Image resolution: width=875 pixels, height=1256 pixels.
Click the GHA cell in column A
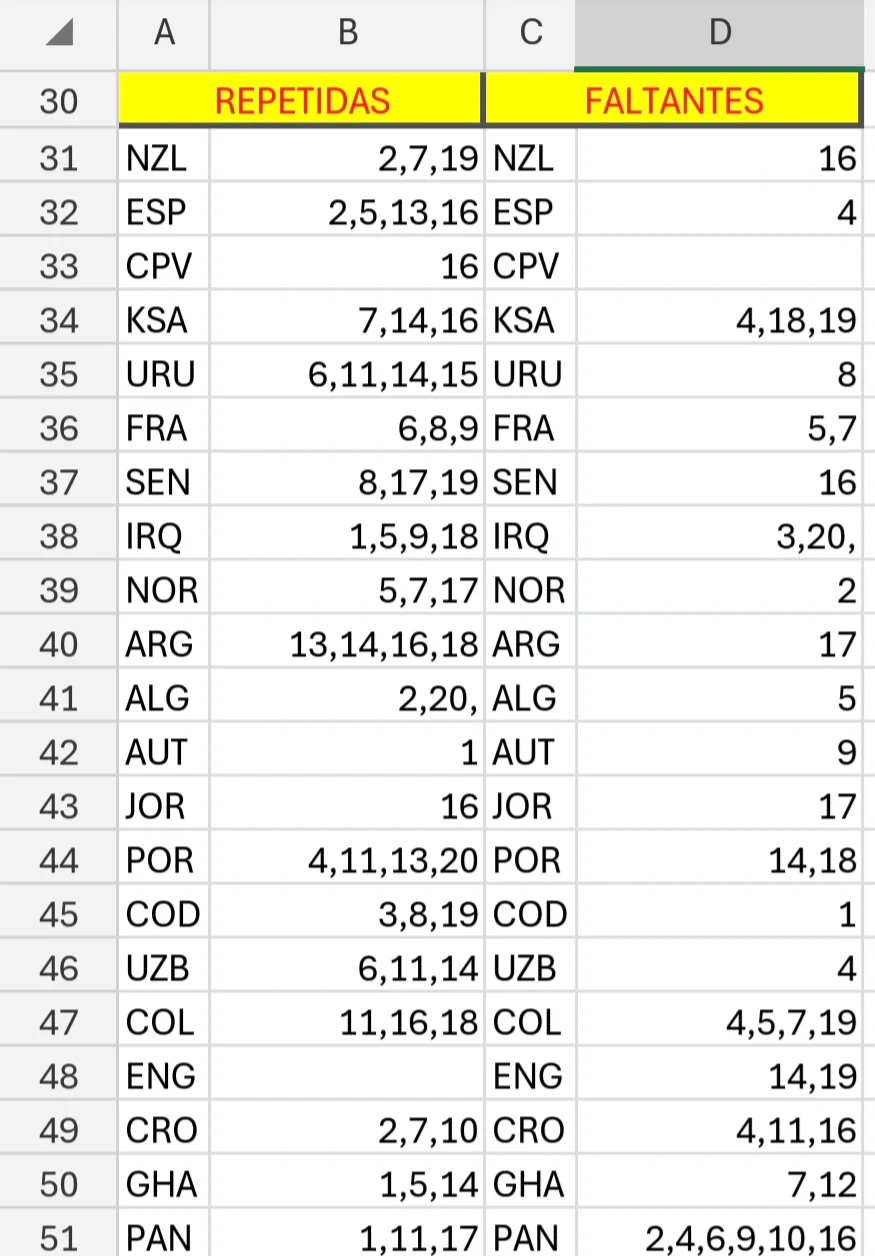click(164, 1183)
